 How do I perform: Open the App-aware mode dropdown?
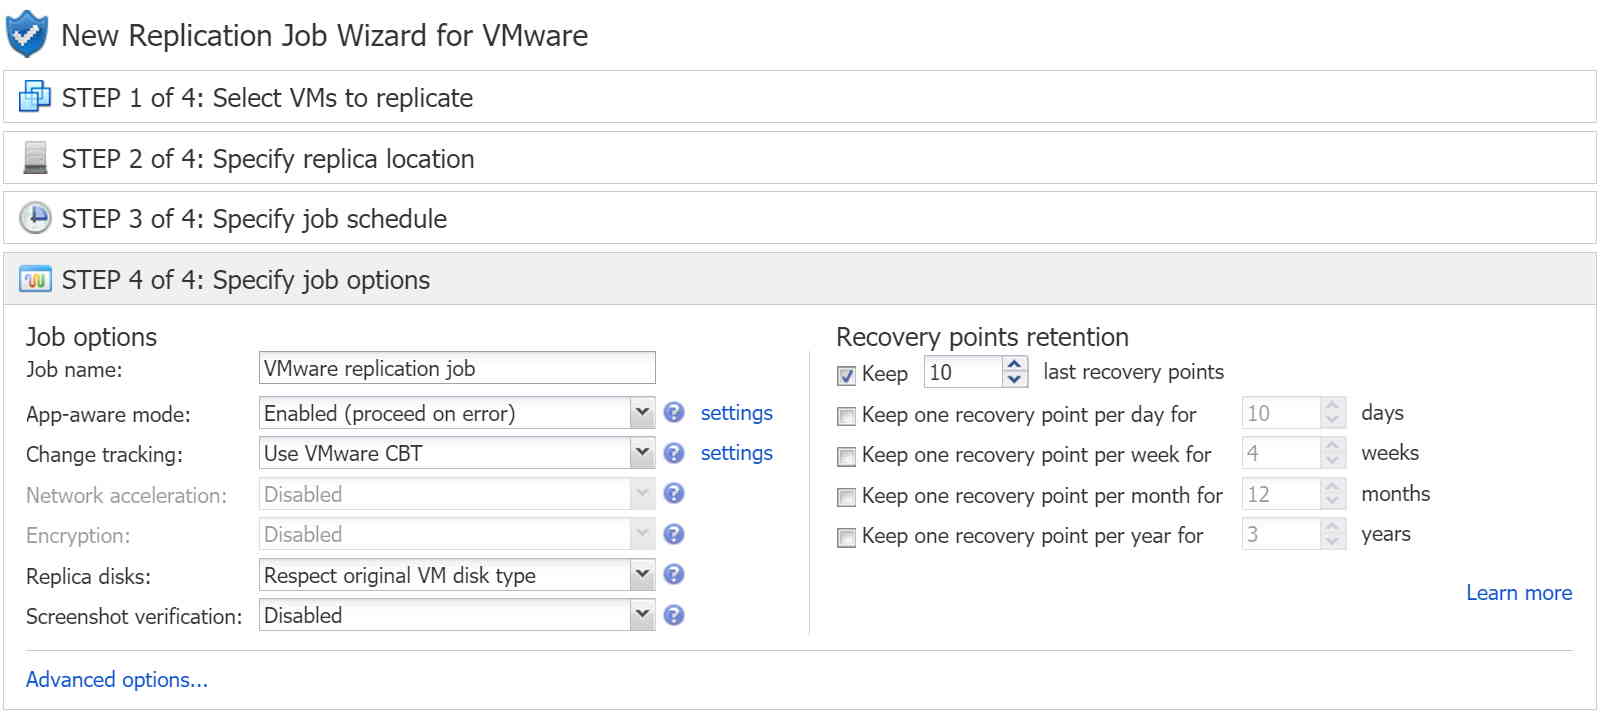pos(642,412)
